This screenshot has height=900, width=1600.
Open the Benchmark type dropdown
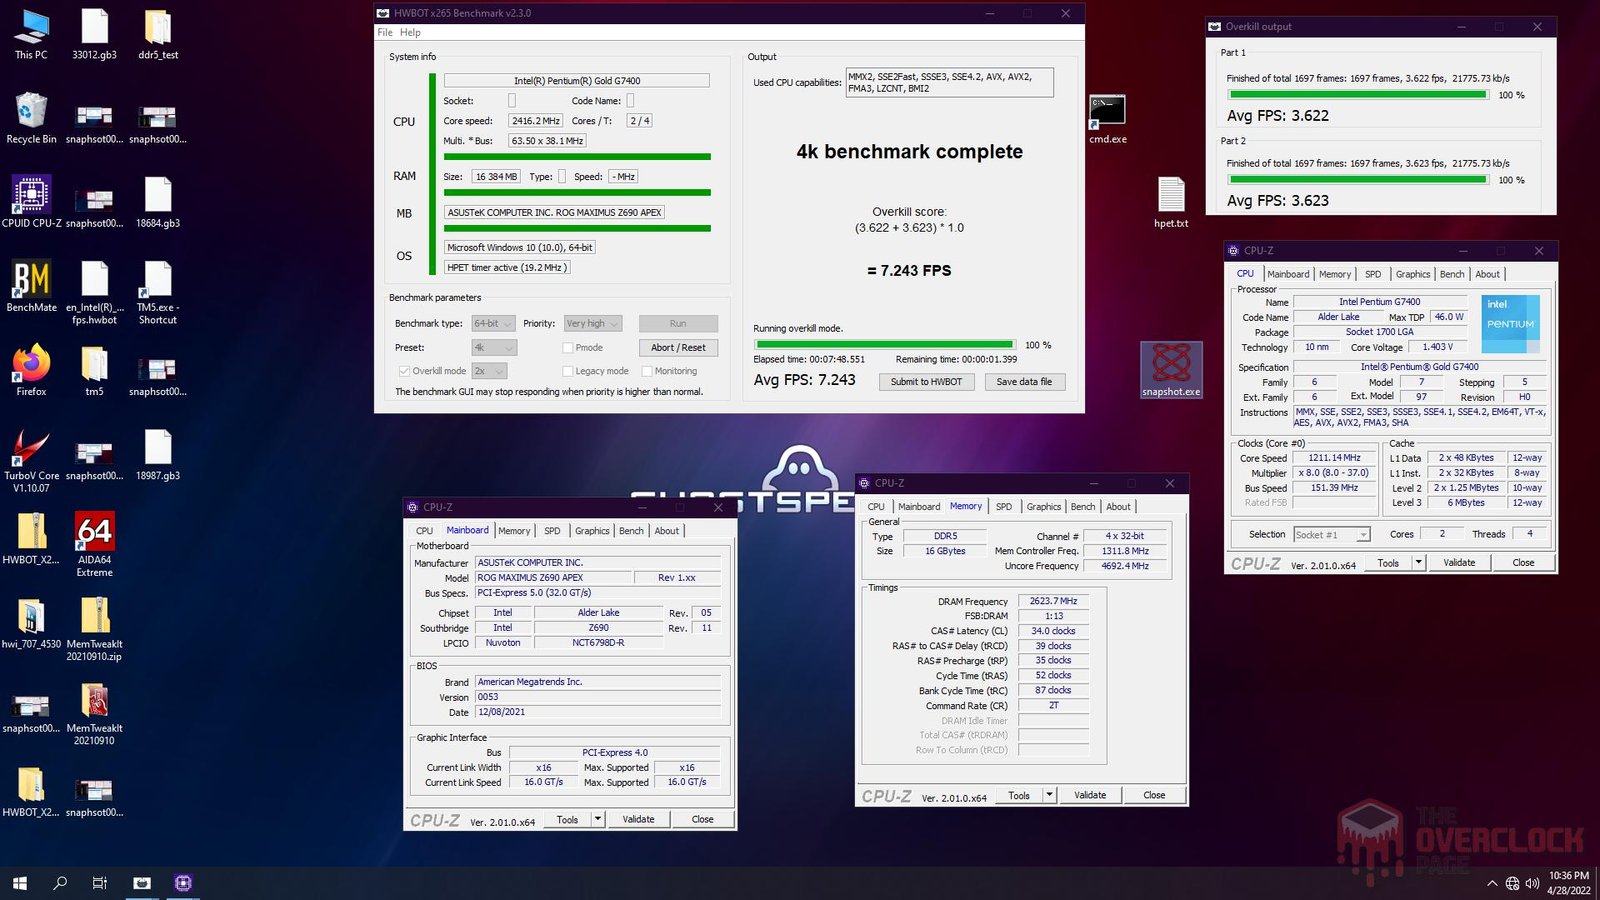point(492,323)
